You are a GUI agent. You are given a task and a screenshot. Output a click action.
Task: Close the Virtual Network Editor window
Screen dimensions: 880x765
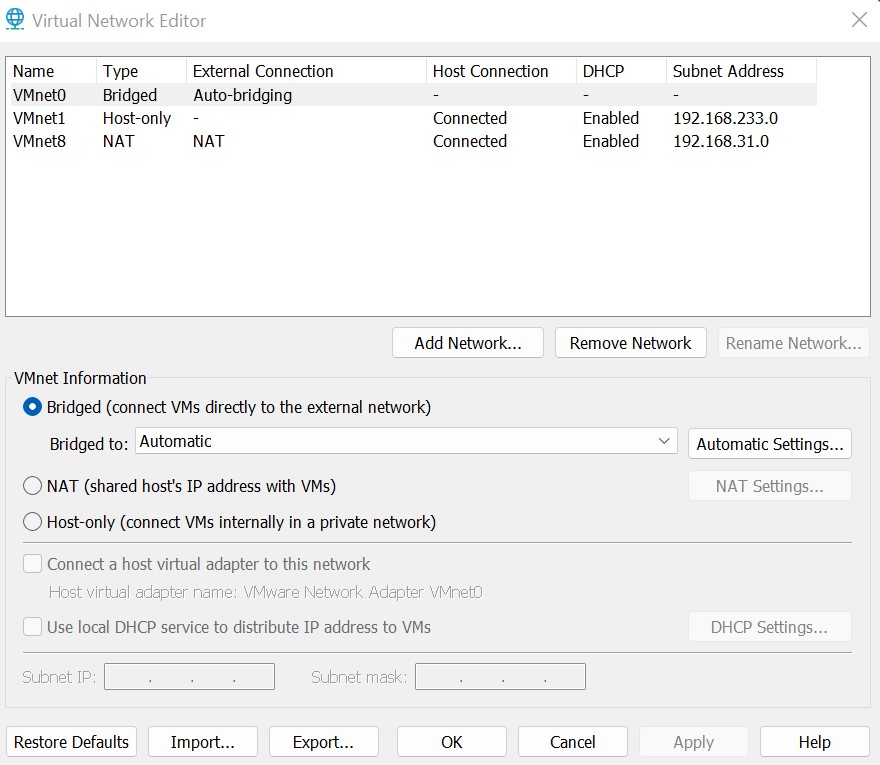859,20
